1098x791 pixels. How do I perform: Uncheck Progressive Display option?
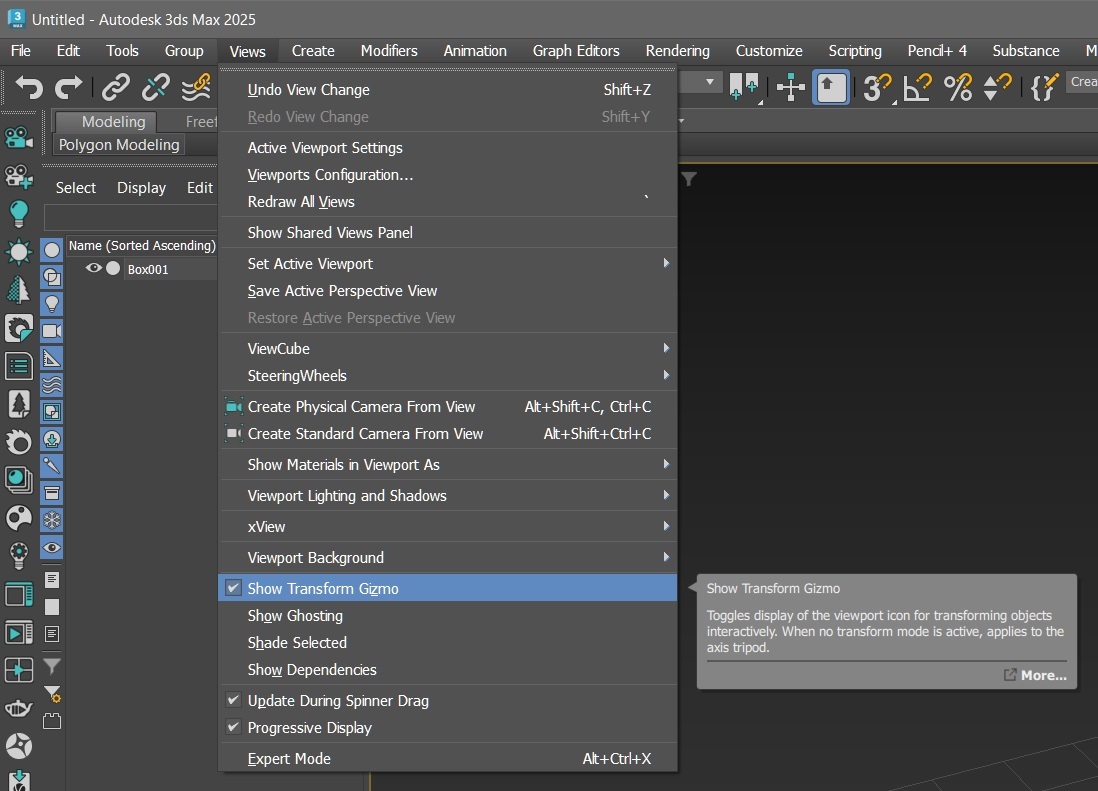(309, 728)
